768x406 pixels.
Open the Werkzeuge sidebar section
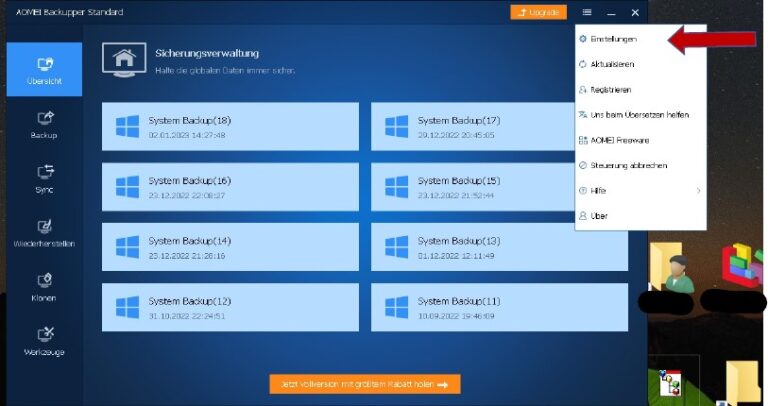[x=44, y=342]
